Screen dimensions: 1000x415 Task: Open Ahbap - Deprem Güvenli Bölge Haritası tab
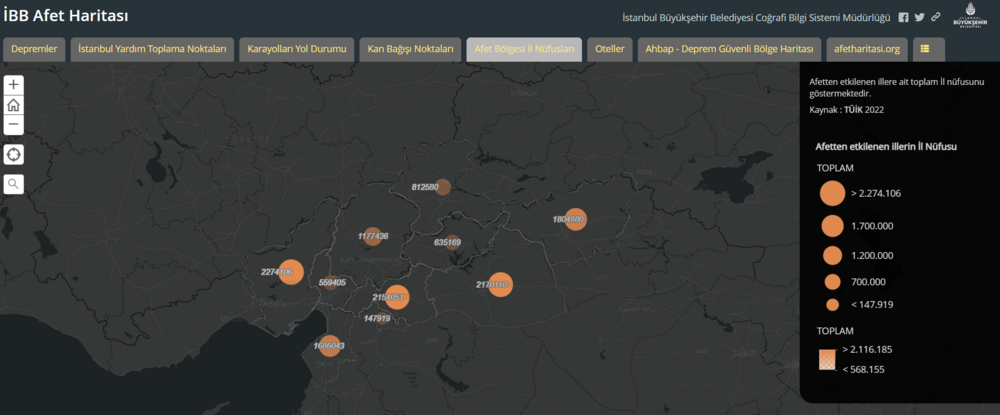pyautogui.click(x=729, y=49)
